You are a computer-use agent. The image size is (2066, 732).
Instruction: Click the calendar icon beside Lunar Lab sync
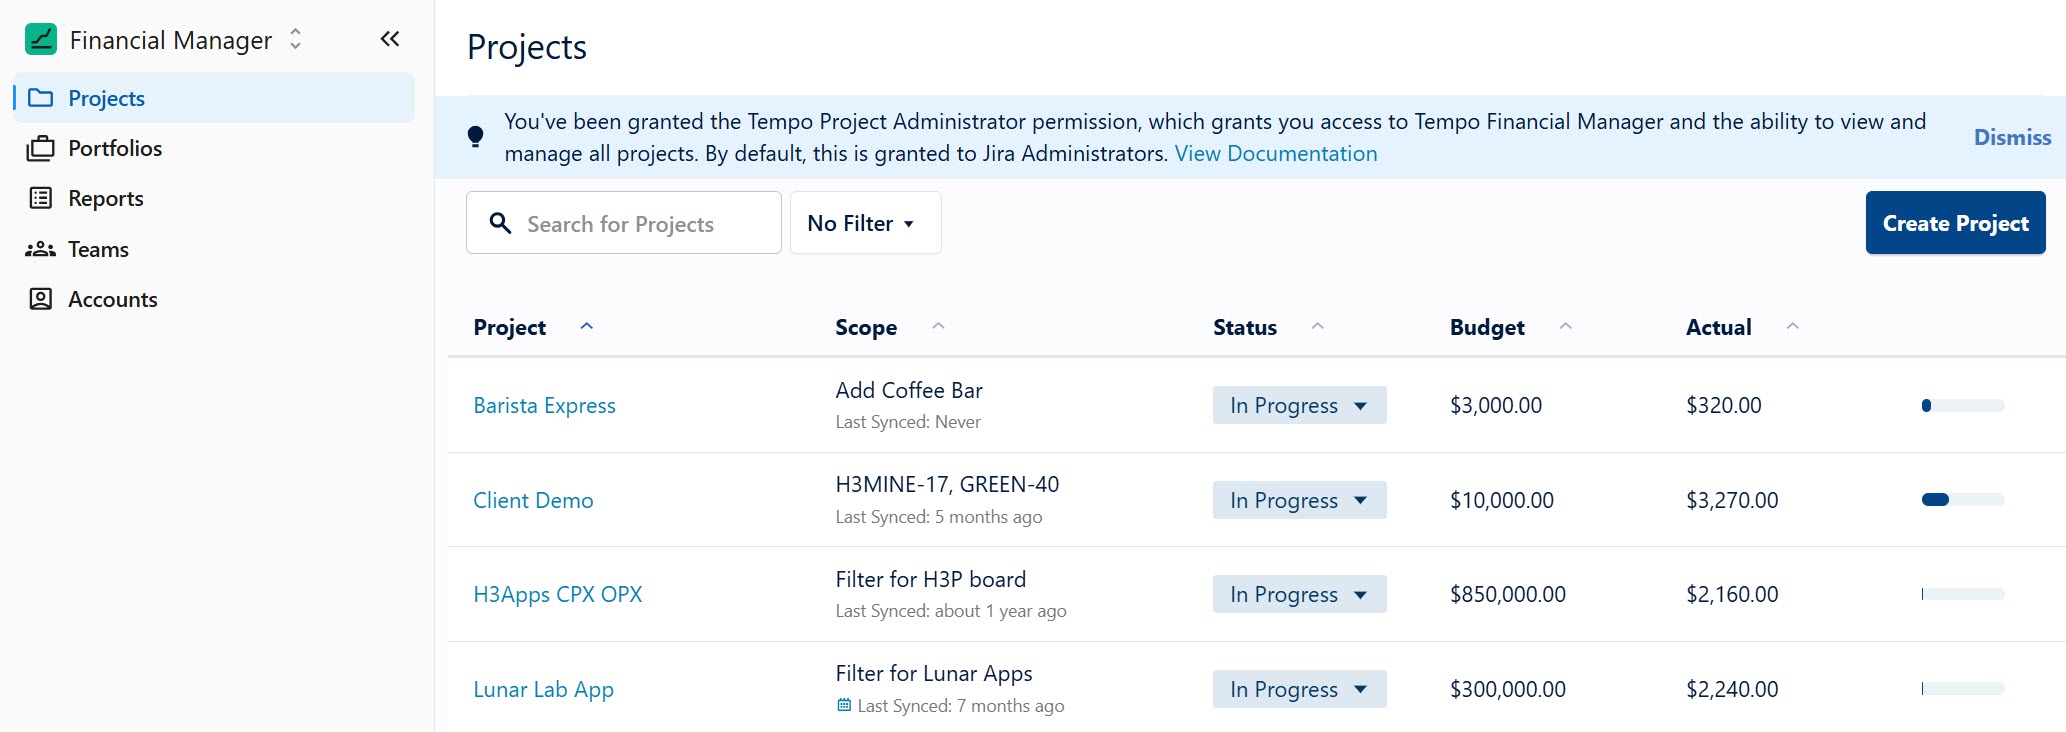(x=844, y=705)
